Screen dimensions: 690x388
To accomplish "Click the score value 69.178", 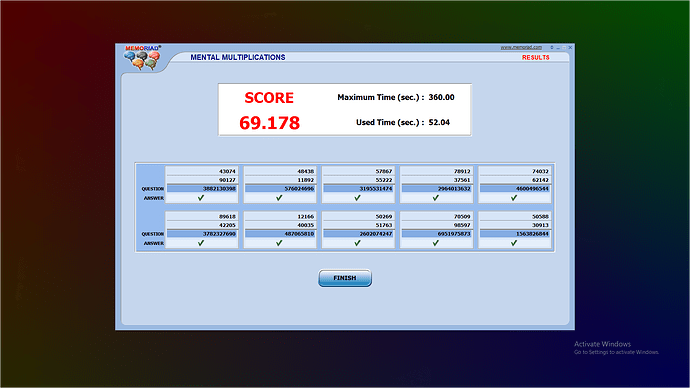I will (x=269, y=123).
